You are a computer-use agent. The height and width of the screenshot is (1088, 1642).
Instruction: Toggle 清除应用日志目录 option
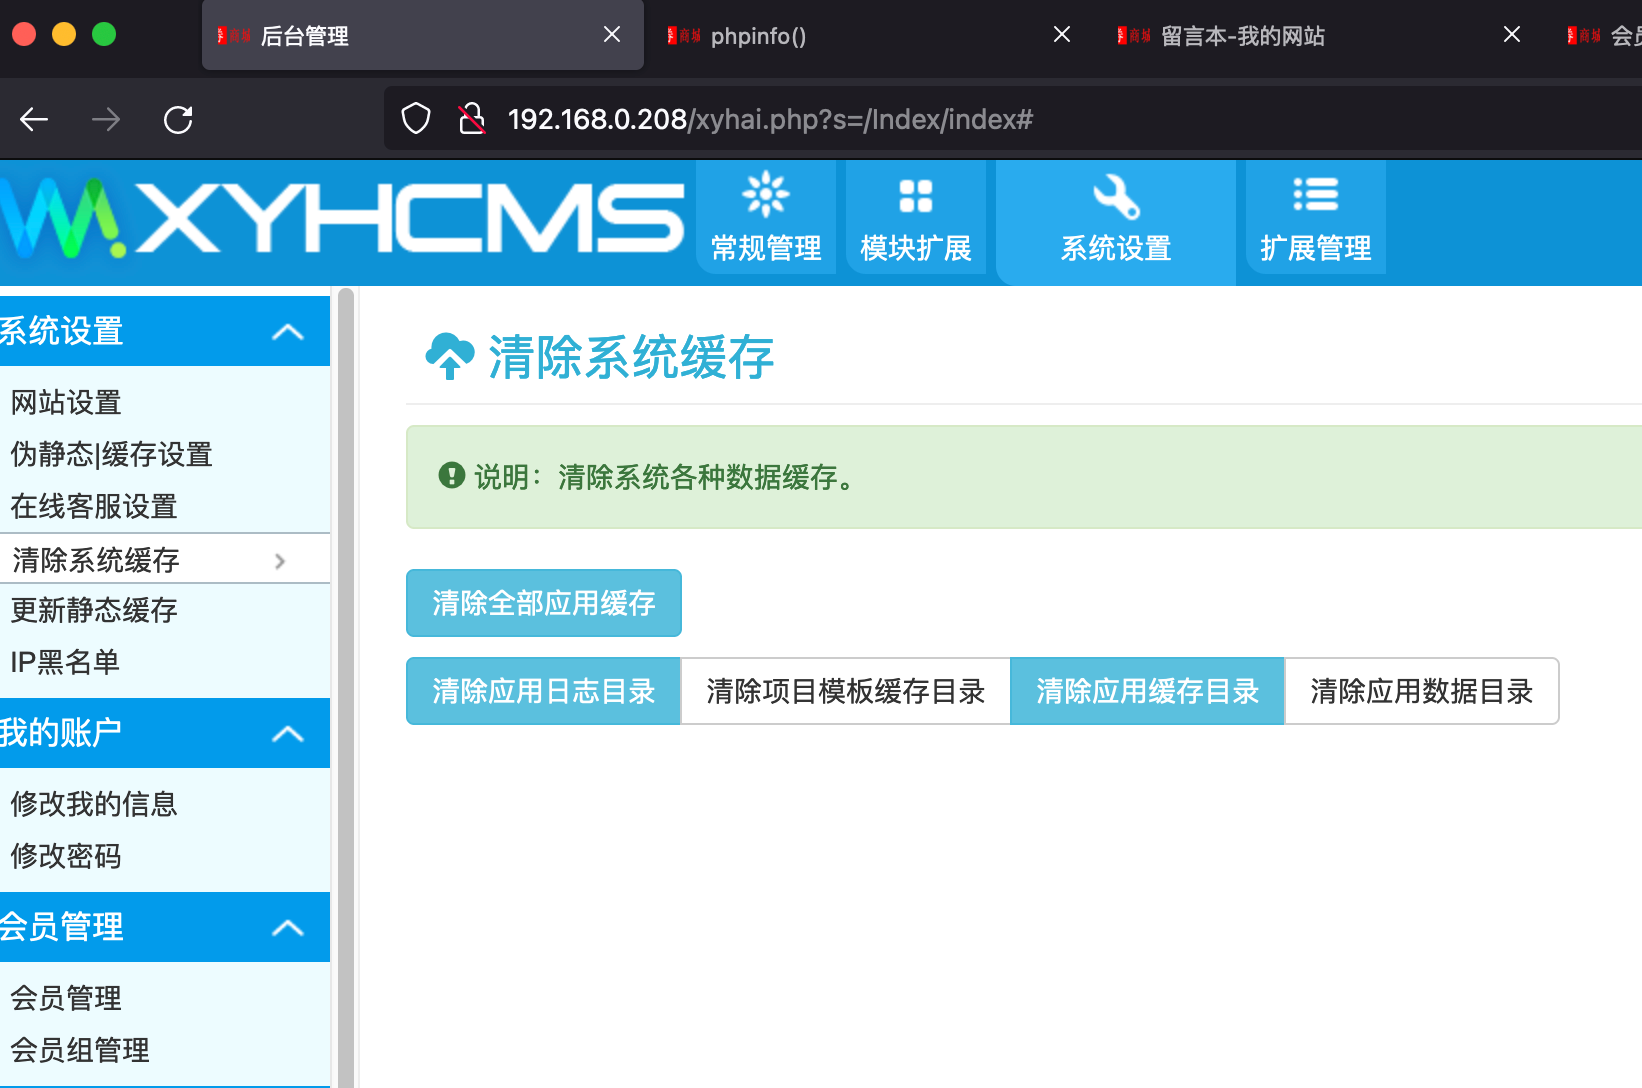click(x=543, y=691)
